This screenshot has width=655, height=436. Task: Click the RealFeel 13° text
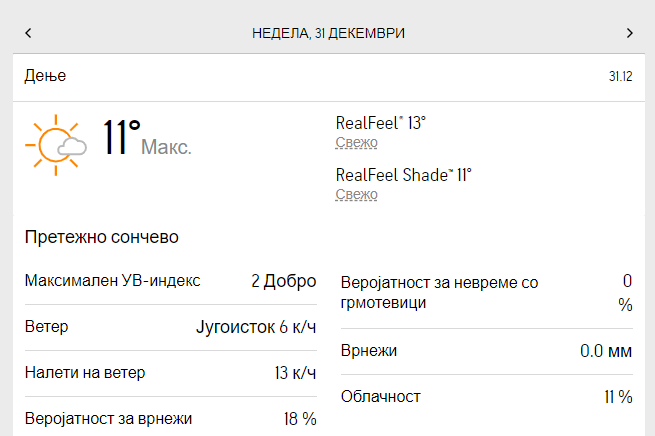(381, 123)
